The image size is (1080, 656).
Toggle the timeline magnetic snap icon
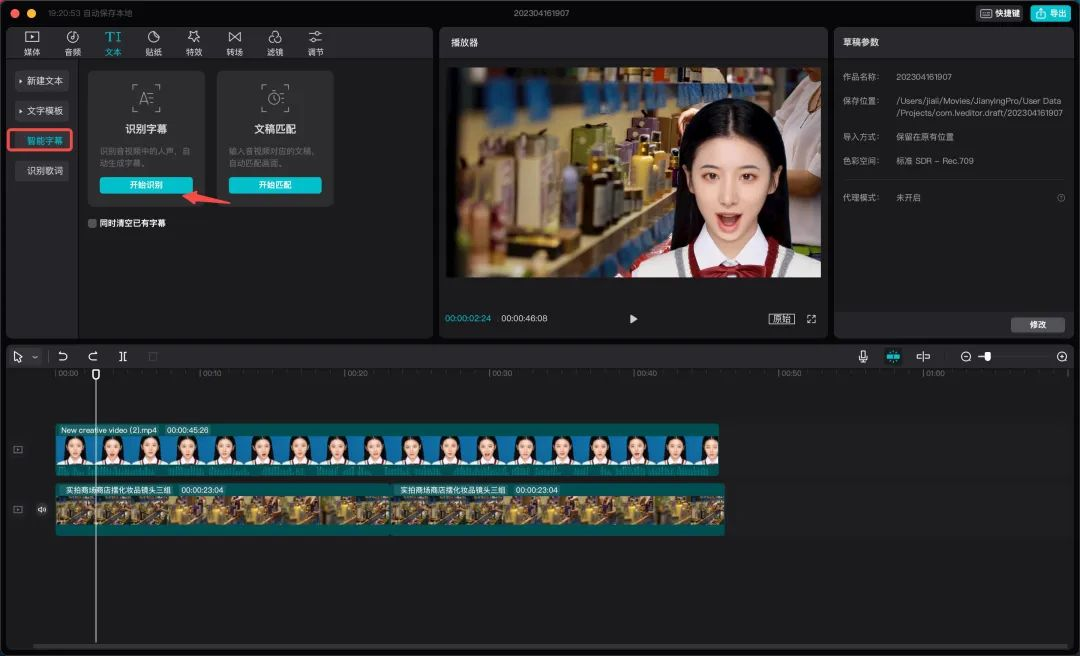click(x=893, y=356)
